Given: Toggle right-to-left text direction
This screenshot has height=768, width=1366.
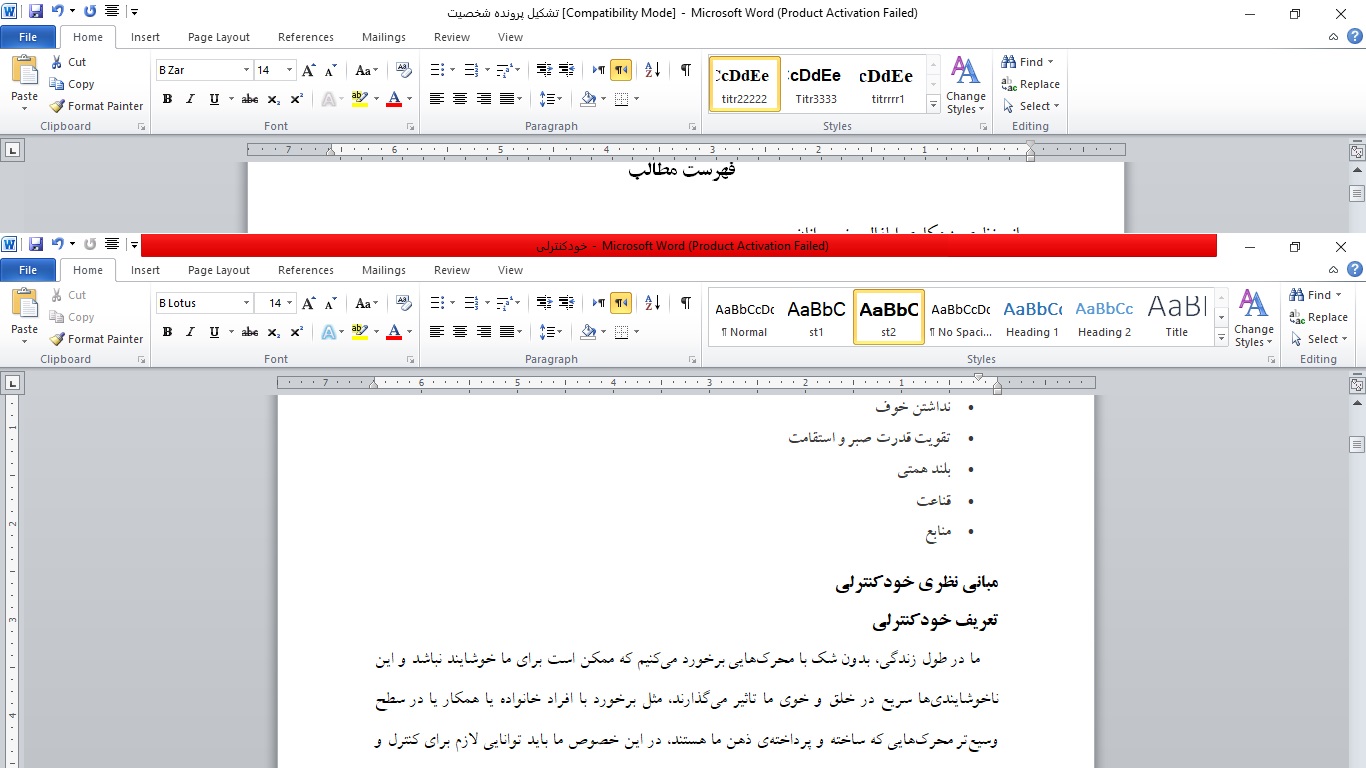Looking at the screenshot, I should click(x=619, y=302).
